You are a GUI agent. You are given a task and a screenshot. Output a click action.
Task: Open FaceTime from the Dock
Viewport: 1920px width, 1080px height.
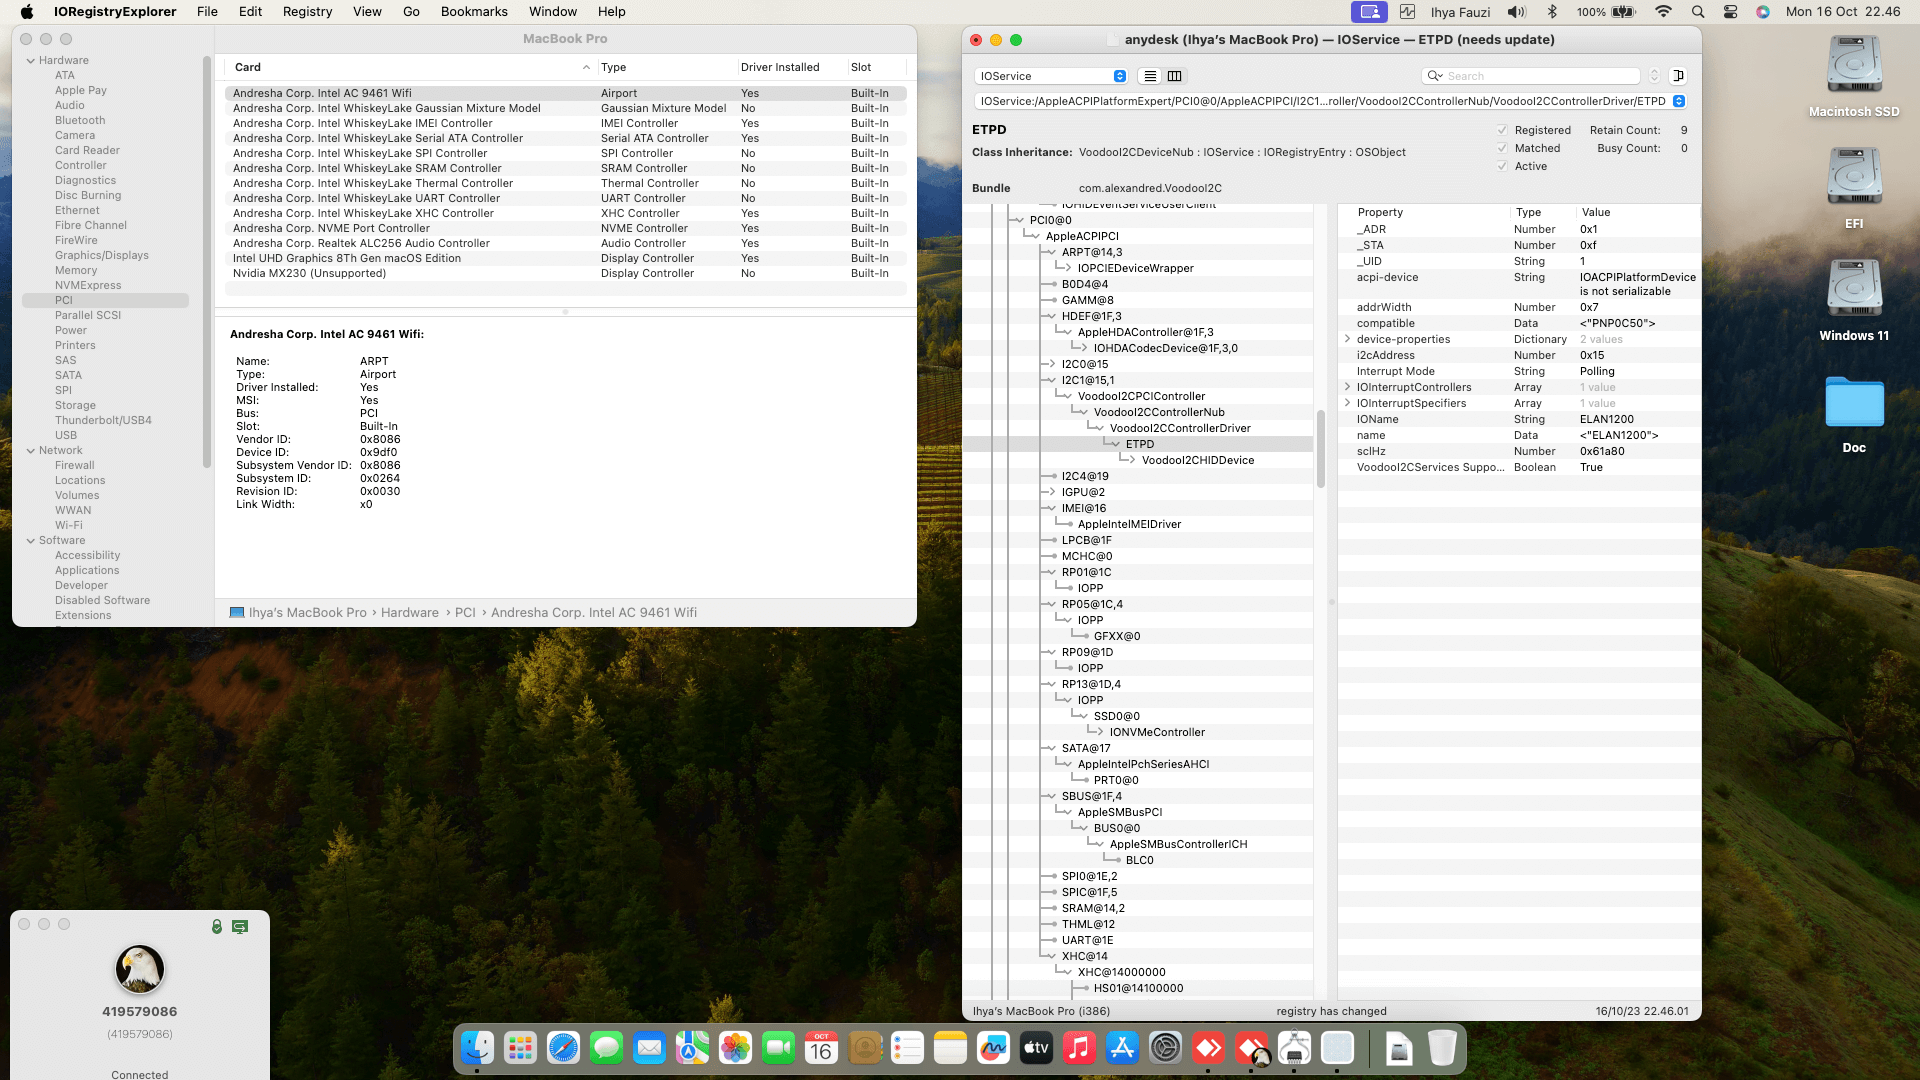tap(778, 1048)
